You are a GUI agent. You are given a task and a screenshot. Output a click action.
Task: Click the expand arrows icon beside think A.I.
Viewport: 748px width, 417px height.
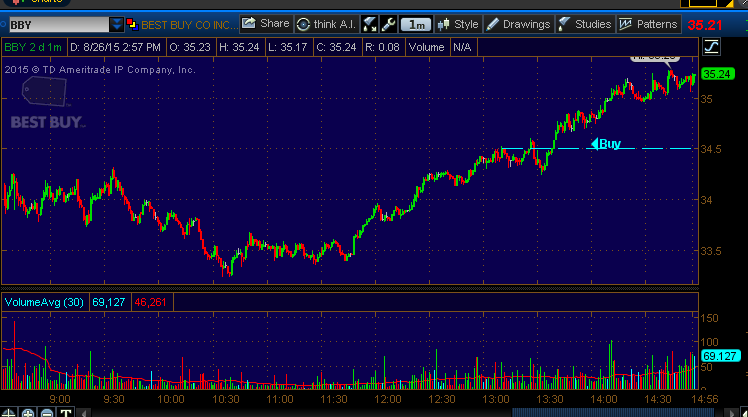[x=370, y=24]
